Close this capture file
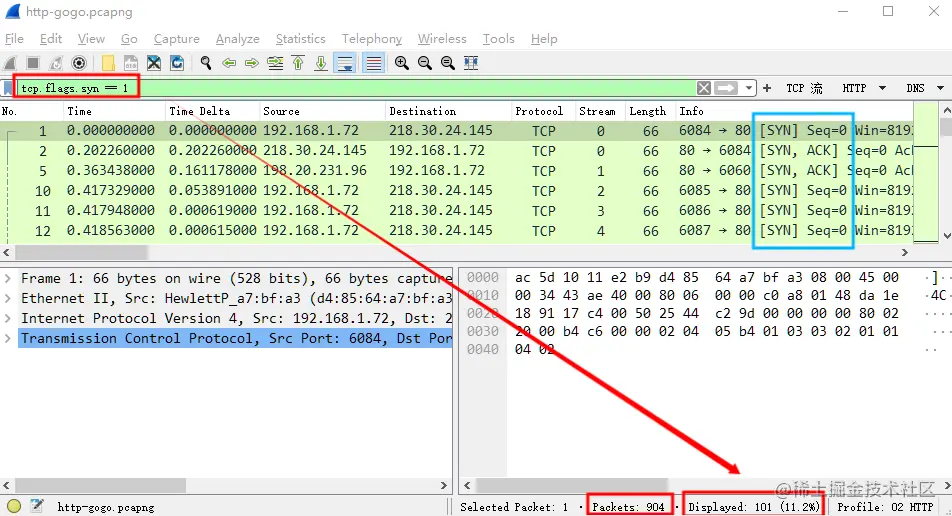952x516 pixels. 154,63
